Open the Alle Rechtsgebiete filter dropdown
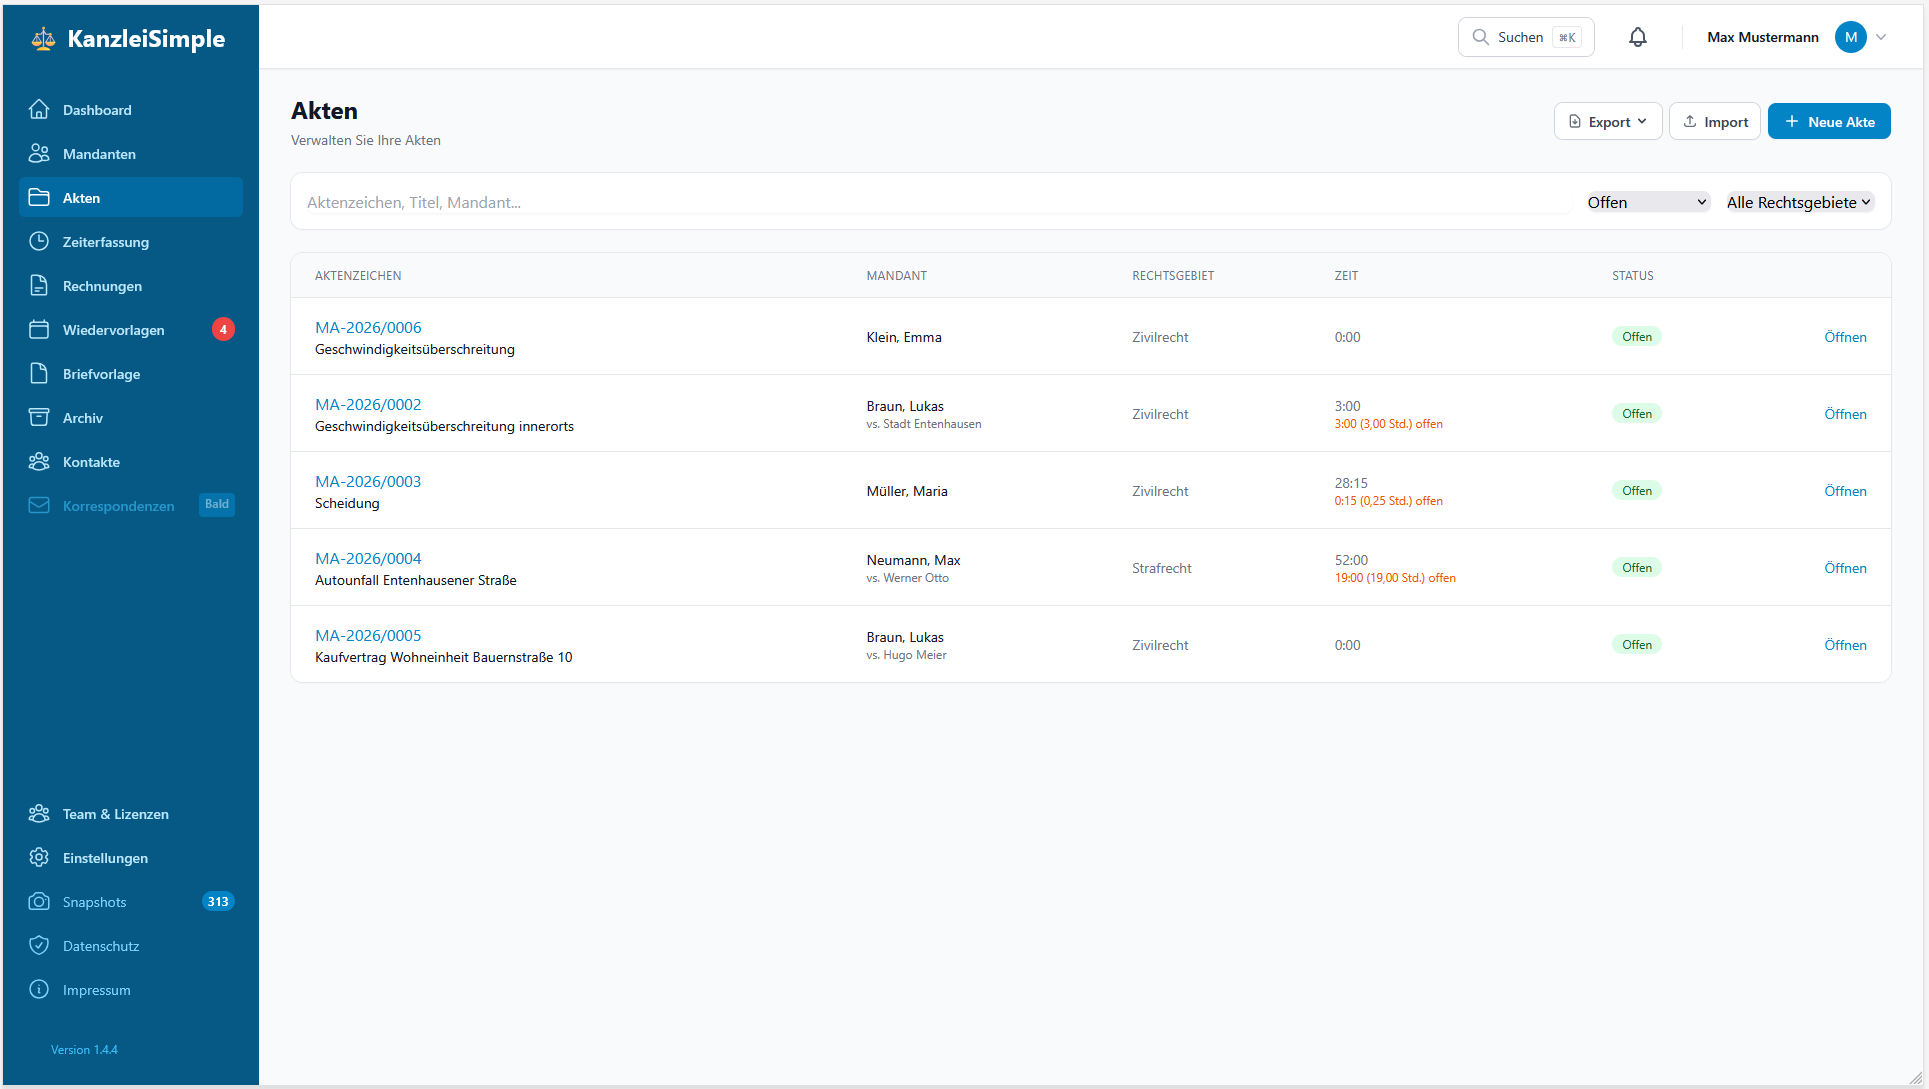Viewport: 1929px width, 1089px height. click(1798, 202)
